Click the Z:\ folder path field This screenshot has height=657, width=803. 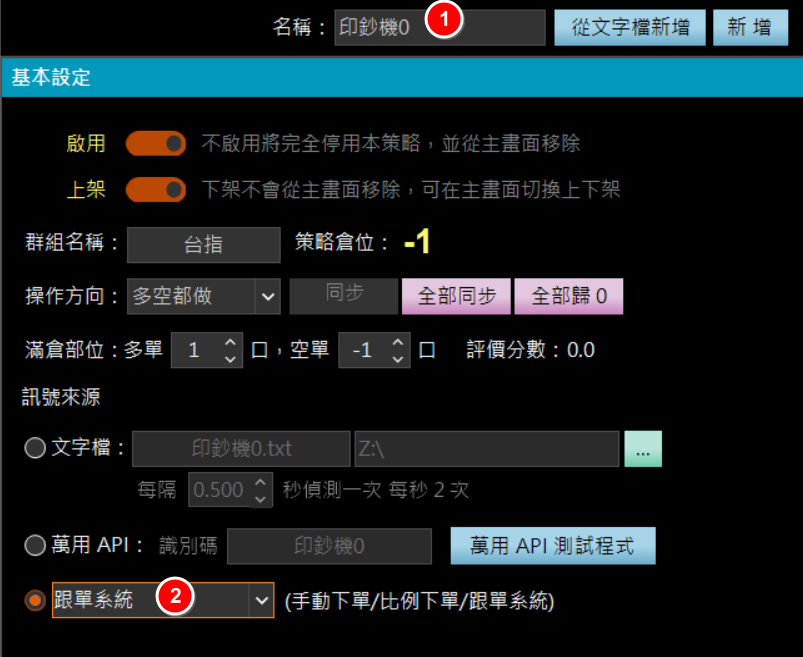point(487,449)
